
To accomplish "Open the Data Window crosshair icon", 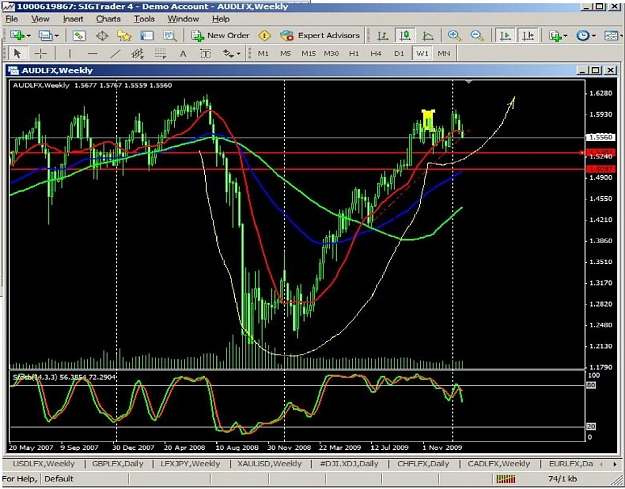I will 102,35.
